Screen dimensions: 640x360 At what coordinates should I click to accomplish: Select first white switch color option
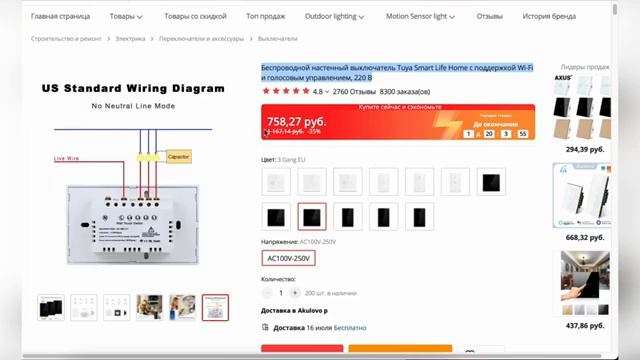coord(276,182)
